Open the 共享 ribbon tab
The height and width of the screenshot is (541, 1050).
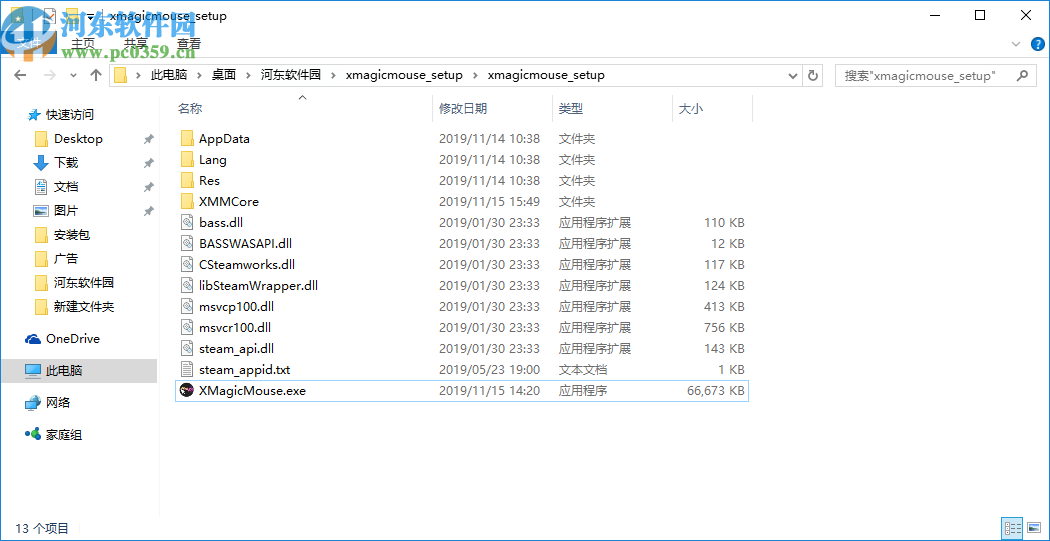click(x=137, y=44)
